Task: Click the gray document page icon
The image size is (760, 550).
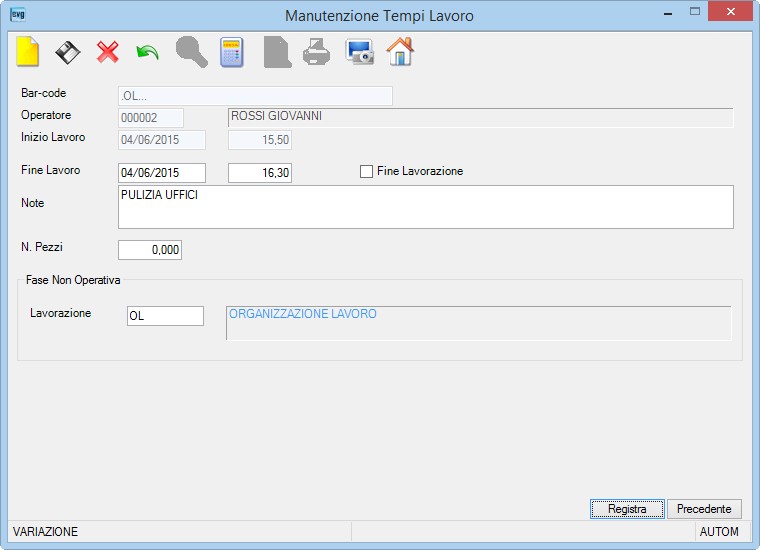Action: click(277, 52)
